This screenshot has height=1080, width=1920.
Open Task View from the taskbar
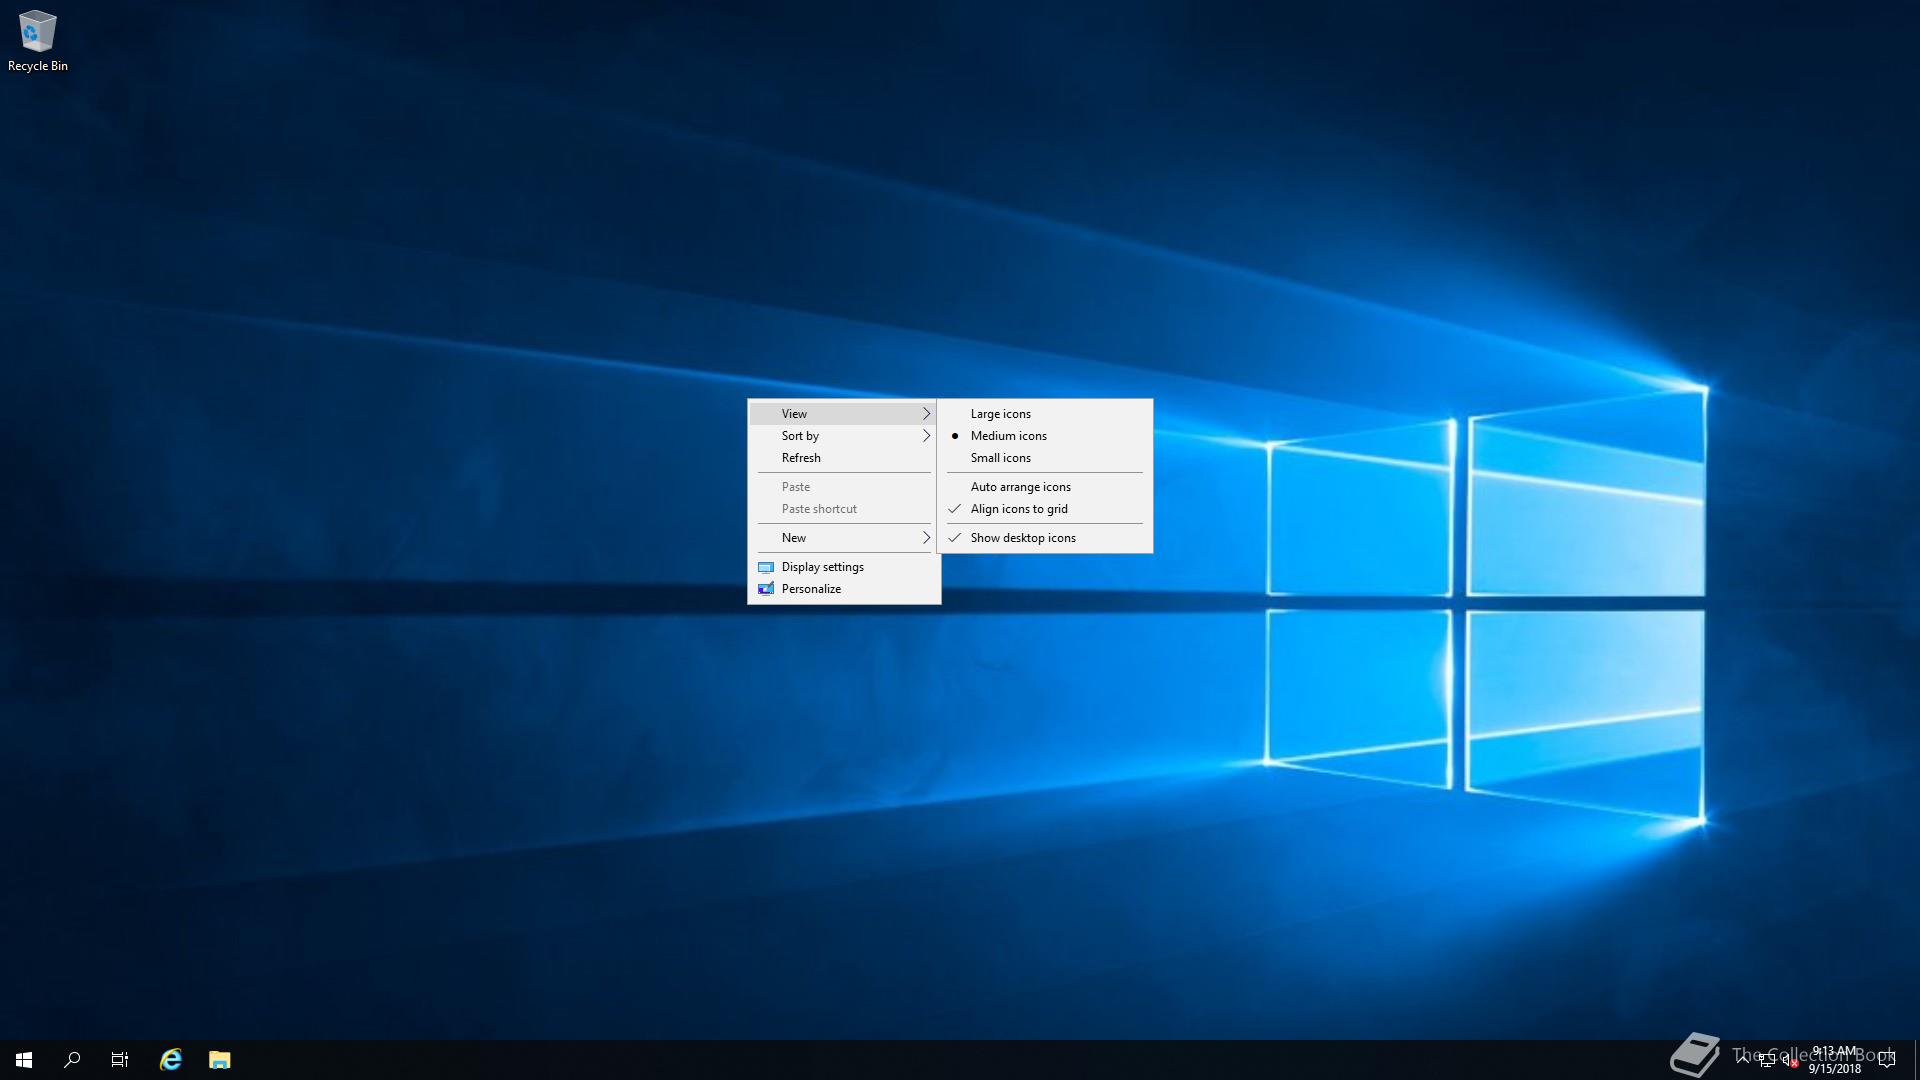pyautogui.click(x=120, y=1060)
